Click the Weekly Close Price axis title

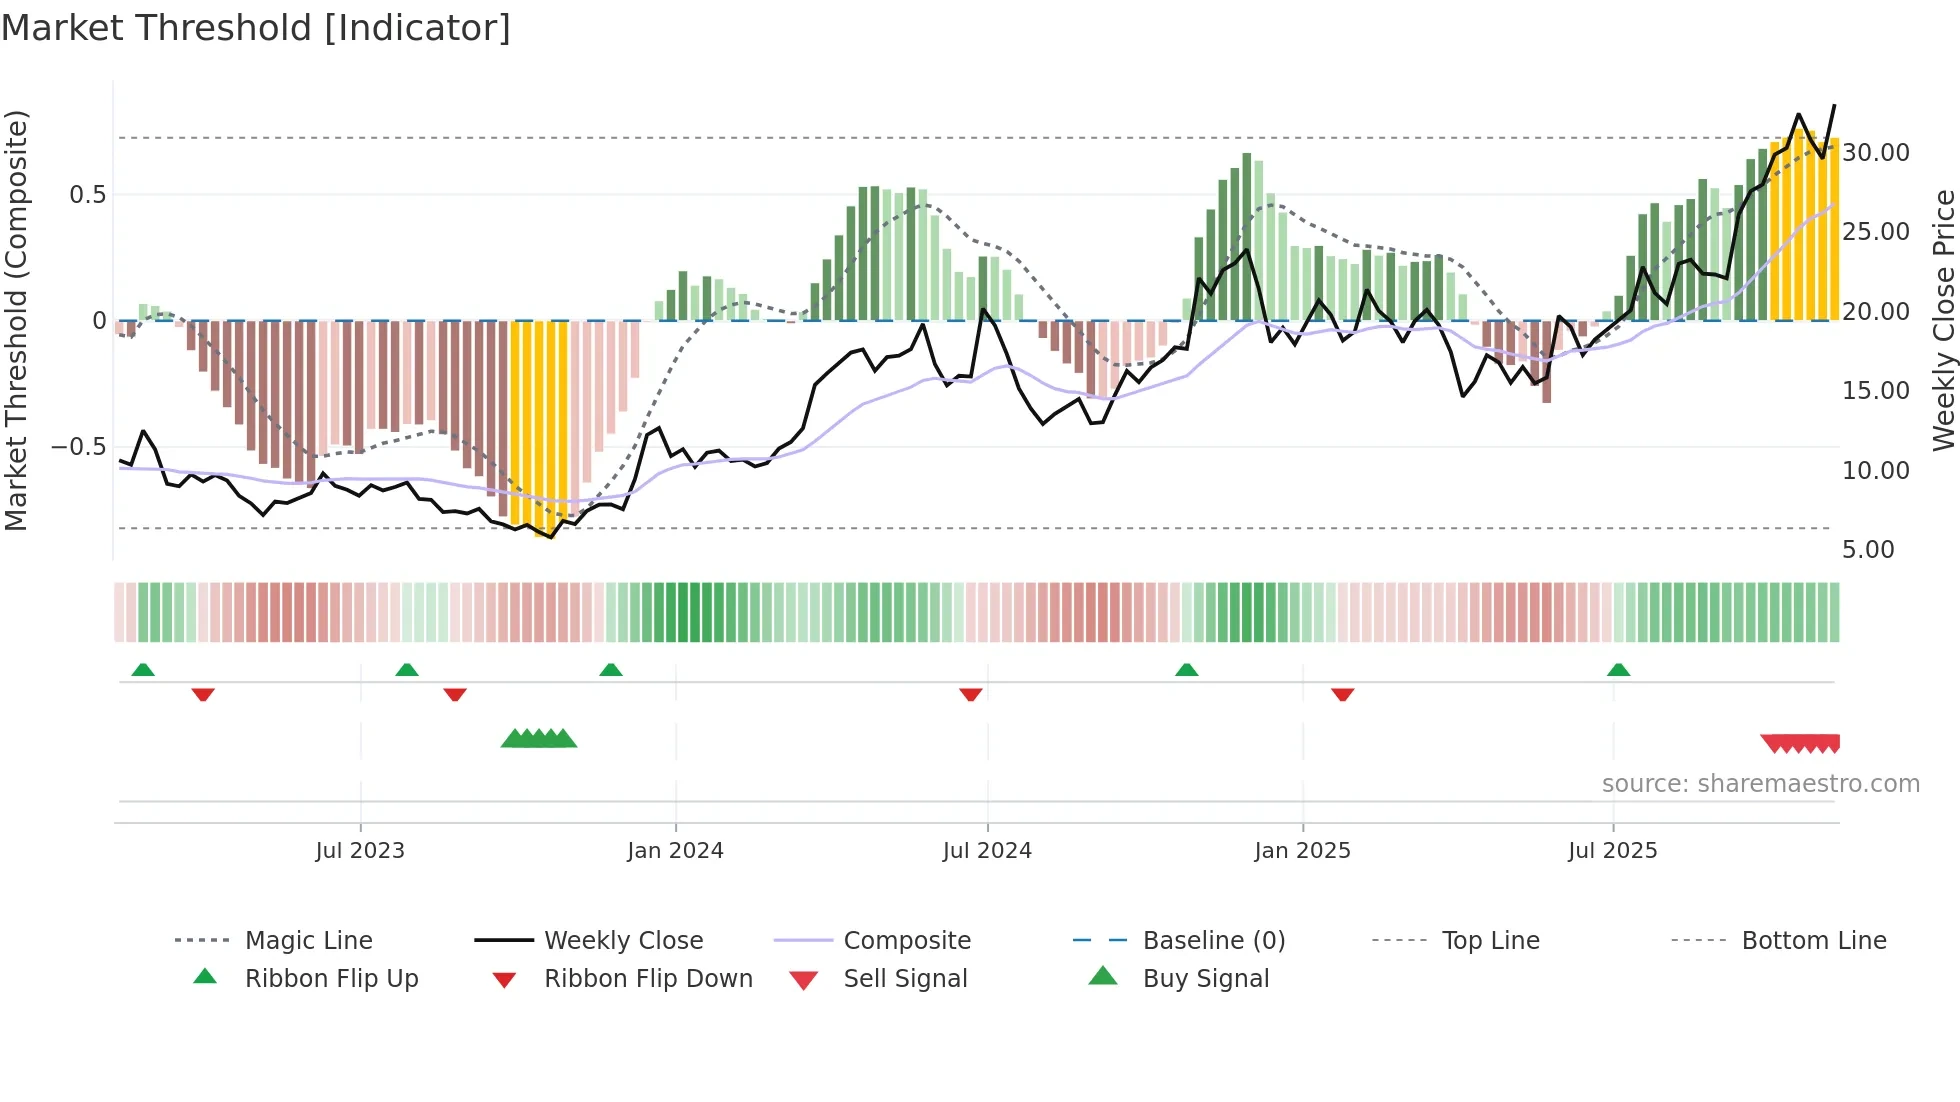point(1943,320)
